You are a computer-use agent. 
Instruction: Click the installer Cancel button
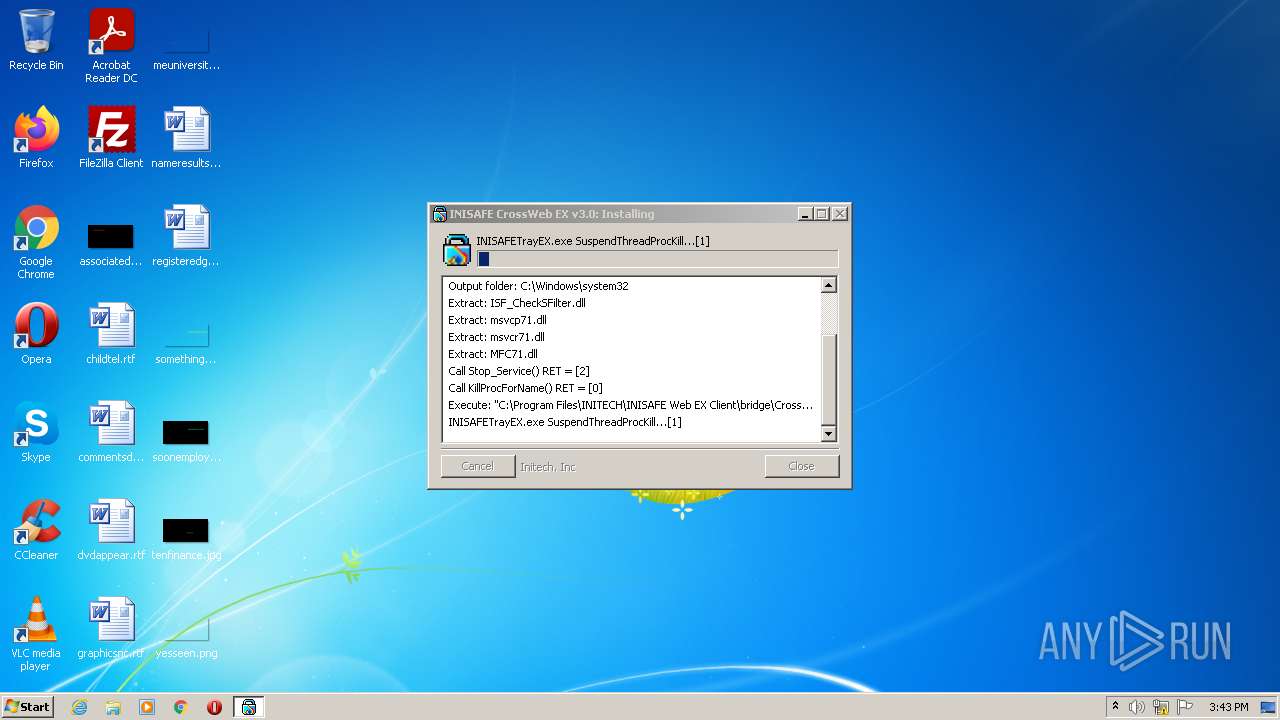[478, 466]
